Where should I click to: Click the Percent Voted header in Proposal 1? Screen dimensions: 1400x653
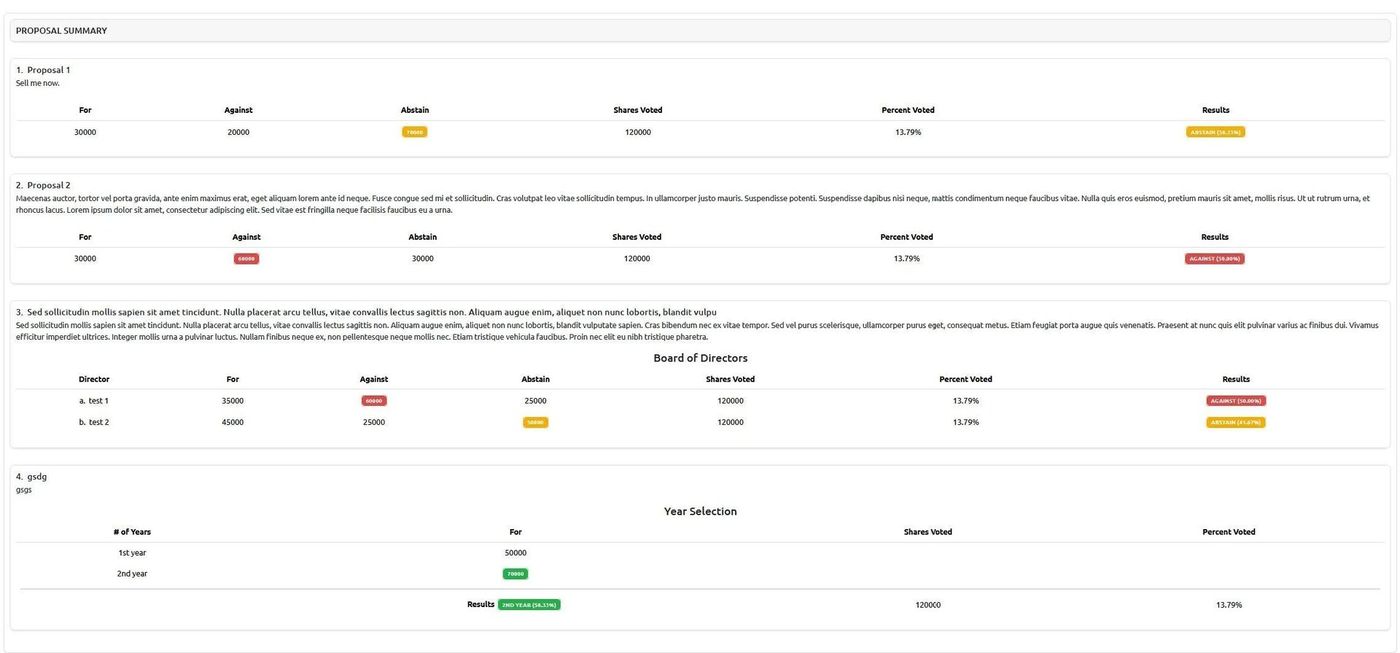(x=907, y=110)
